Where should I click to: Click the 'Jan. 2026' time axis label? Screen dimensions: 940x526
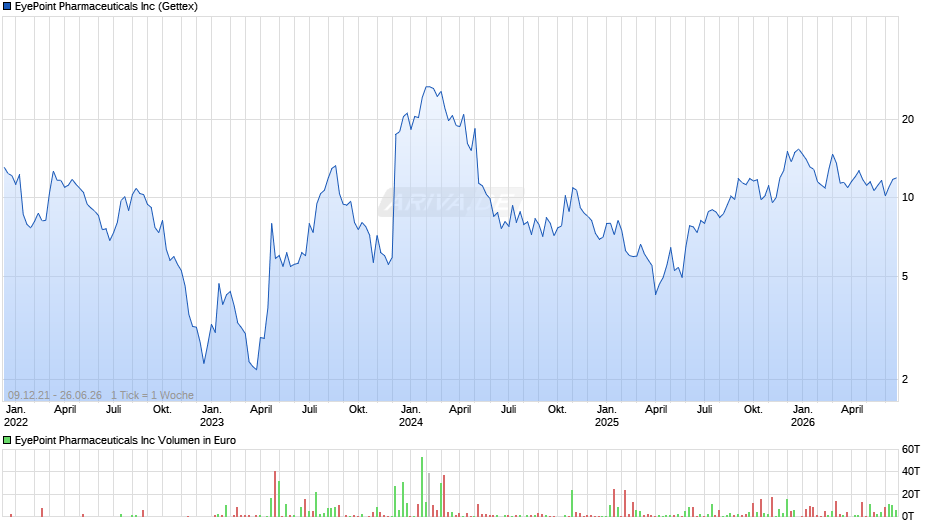pos(803,416)
